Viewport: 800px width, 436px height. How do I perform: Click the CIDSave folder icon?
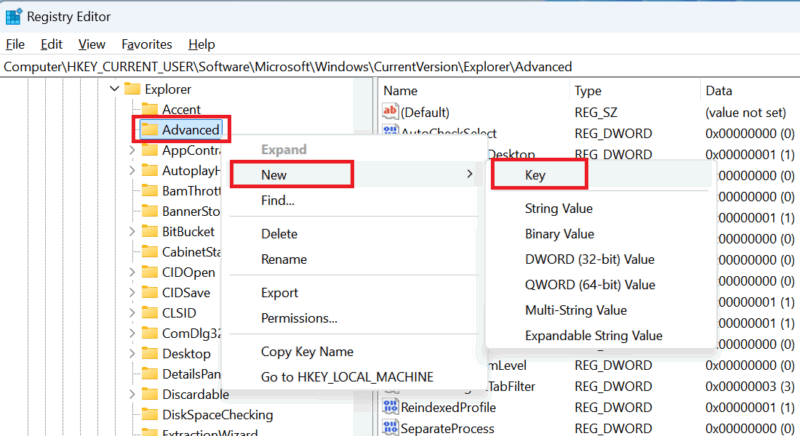pyautogui.click(x=149, y=293)
